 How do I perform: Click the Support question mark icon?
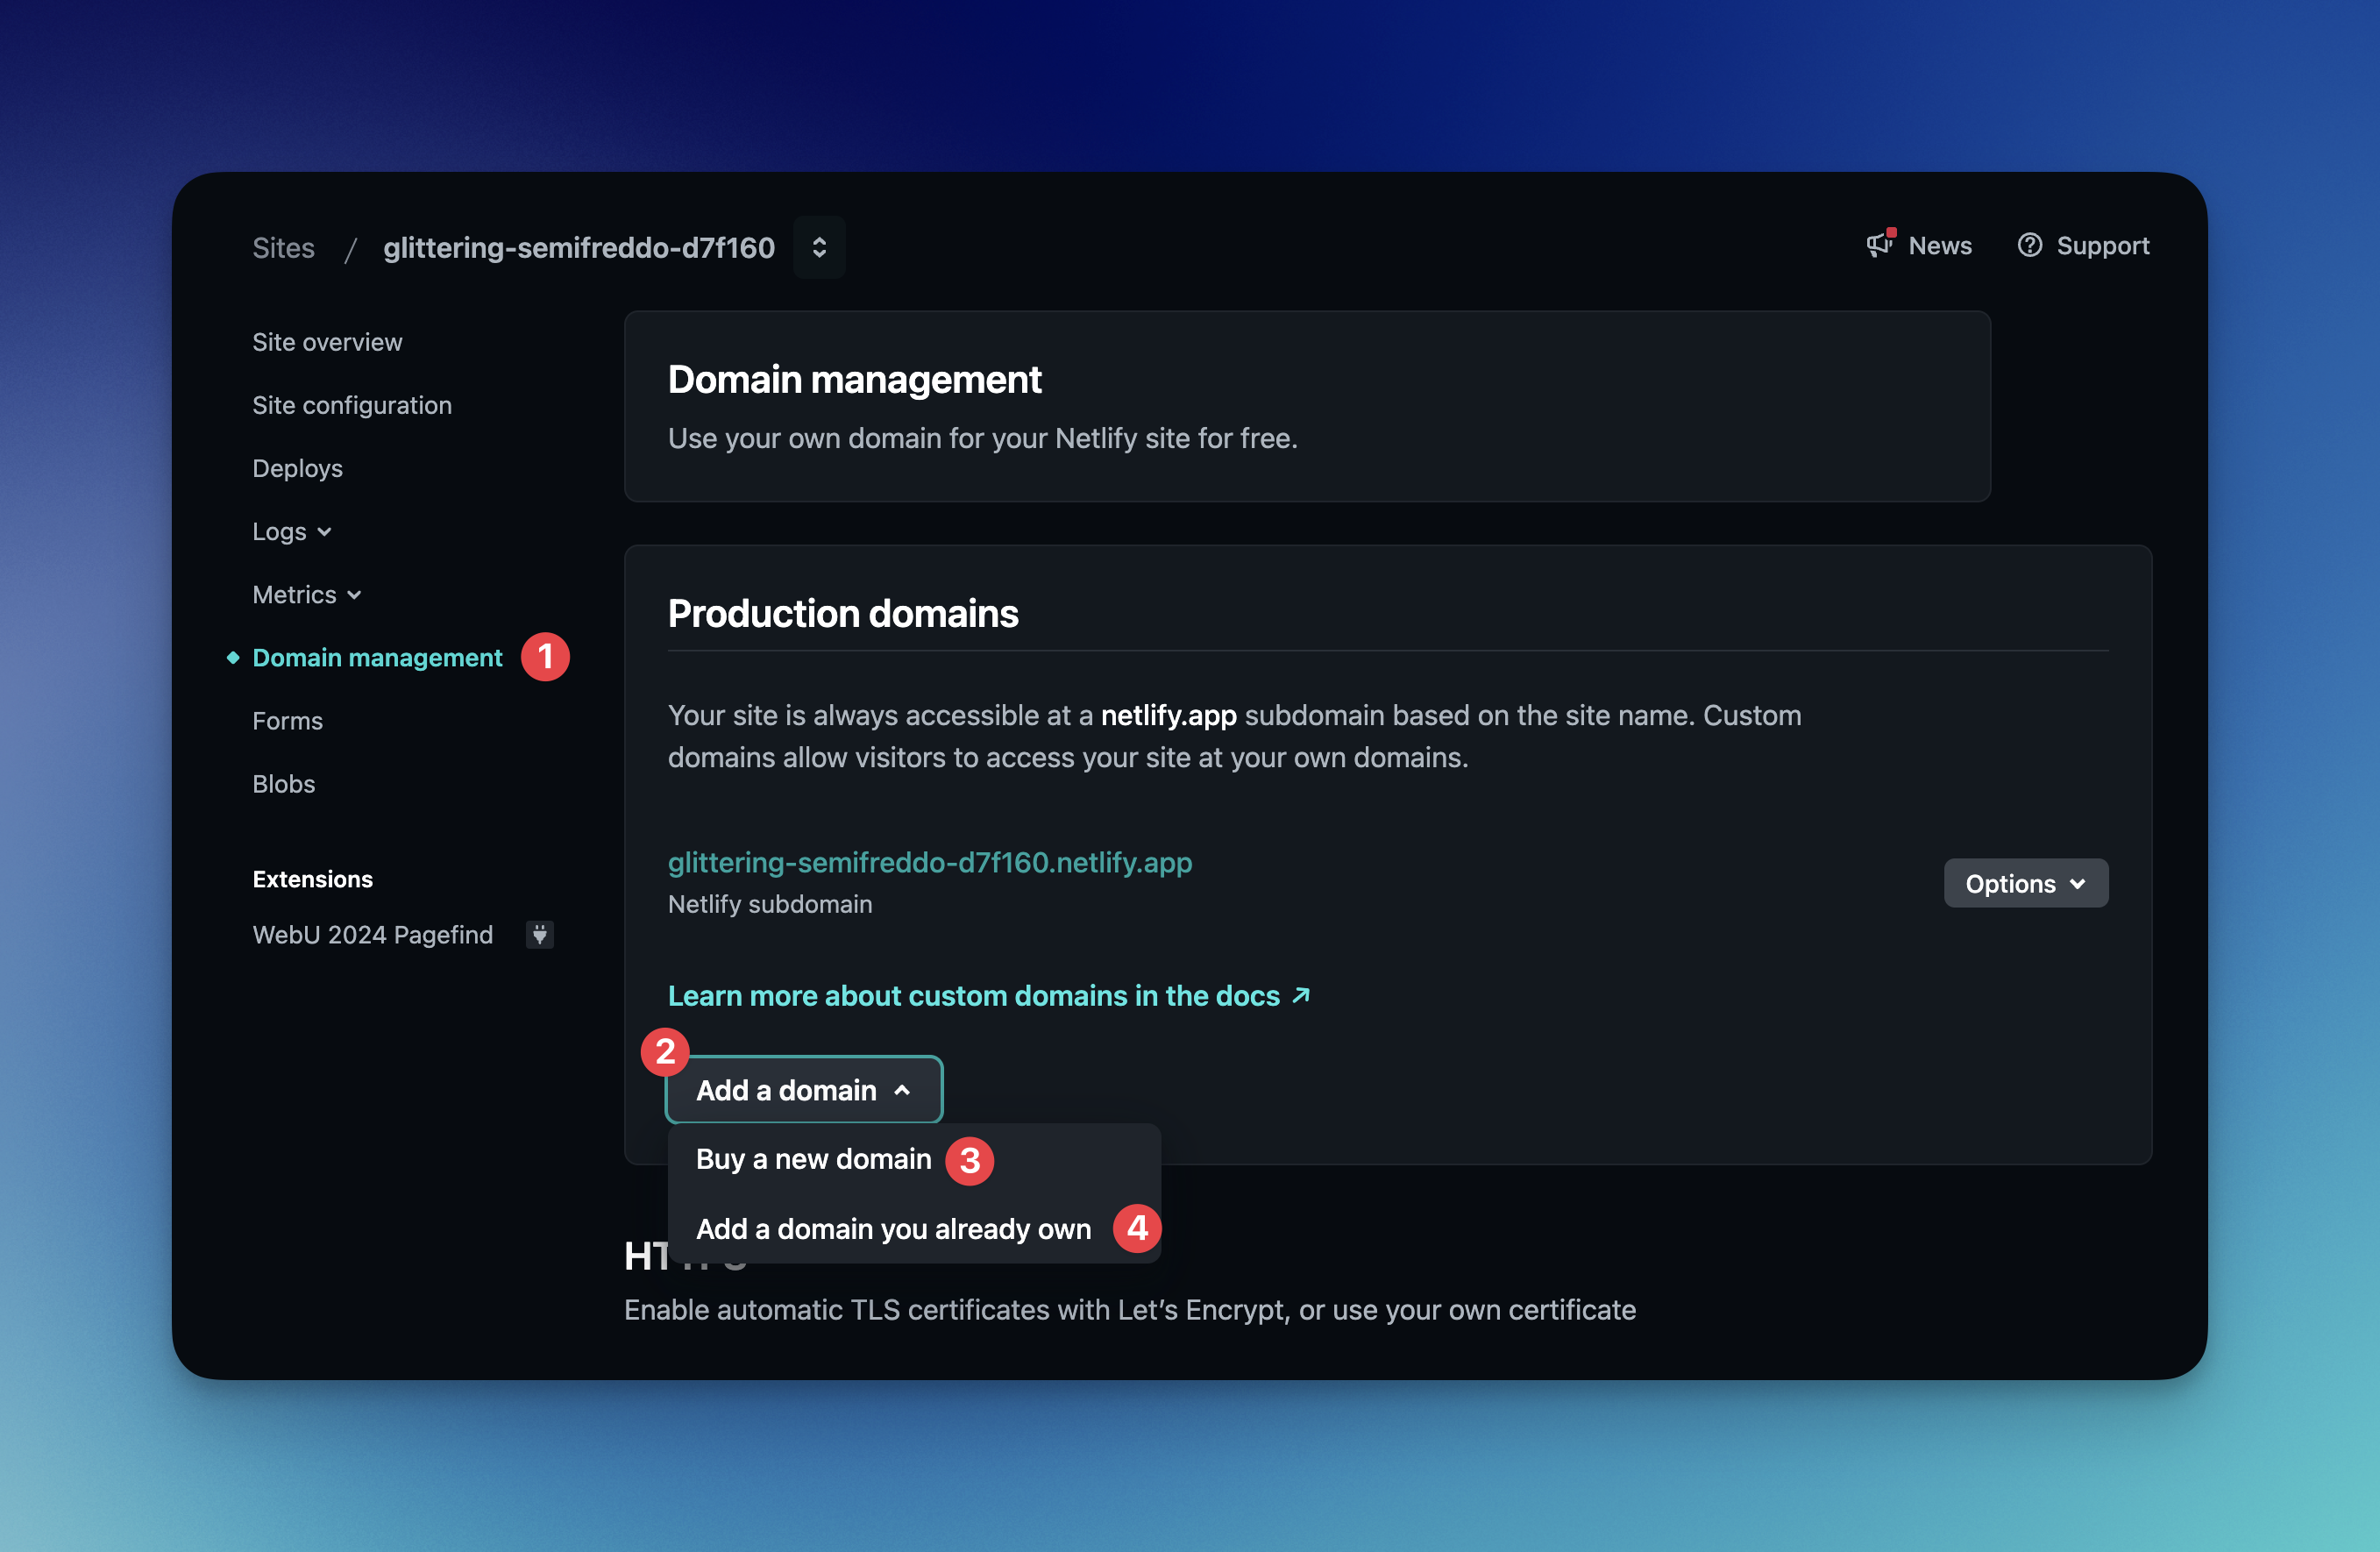click(2029, 245)
